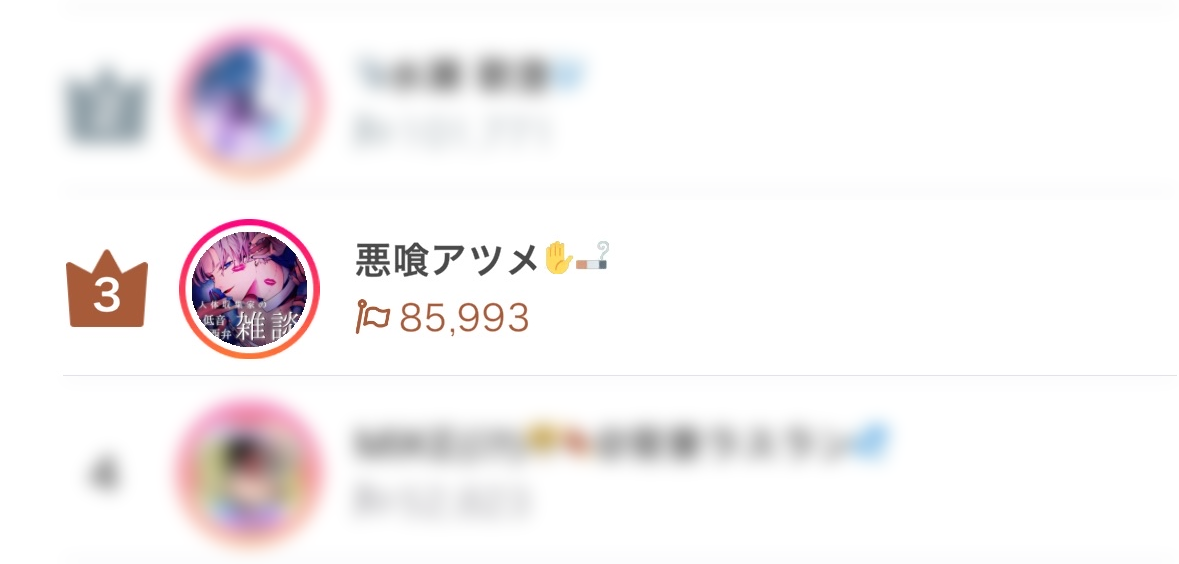This screenshot has height=564, width=1179.
Task: Open the blurred avatar in the fourth-ranked row
Action: [250, 474]
